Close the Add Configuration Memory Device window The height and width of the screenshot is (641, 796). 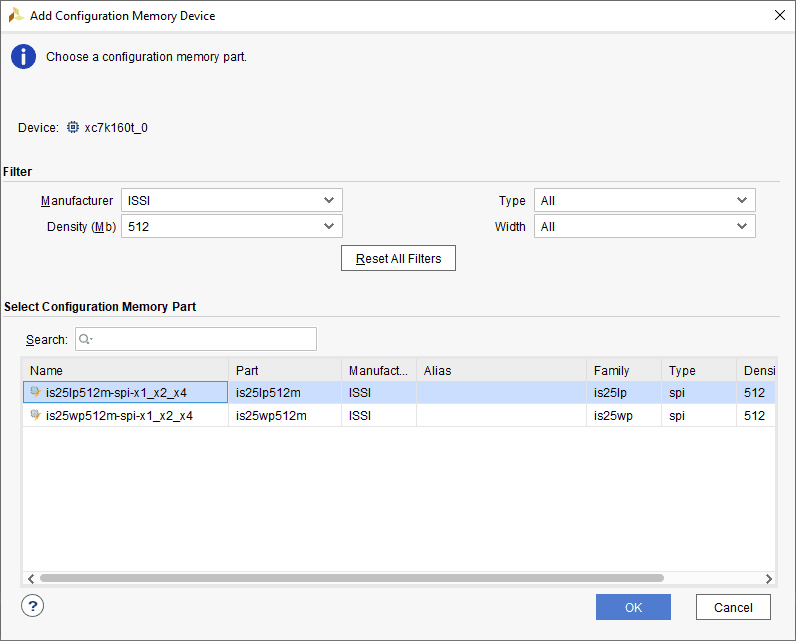point(779,15)
